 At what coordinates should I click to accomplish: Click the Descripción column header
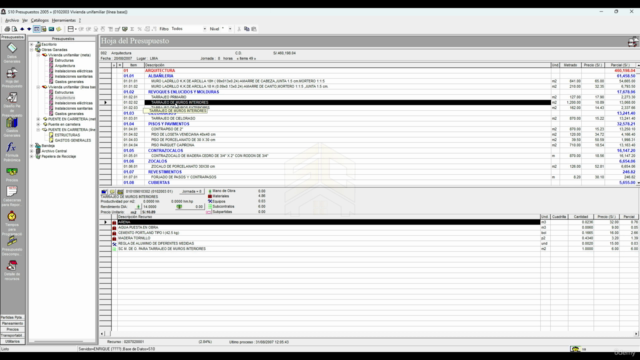click(x=347, y=65)
